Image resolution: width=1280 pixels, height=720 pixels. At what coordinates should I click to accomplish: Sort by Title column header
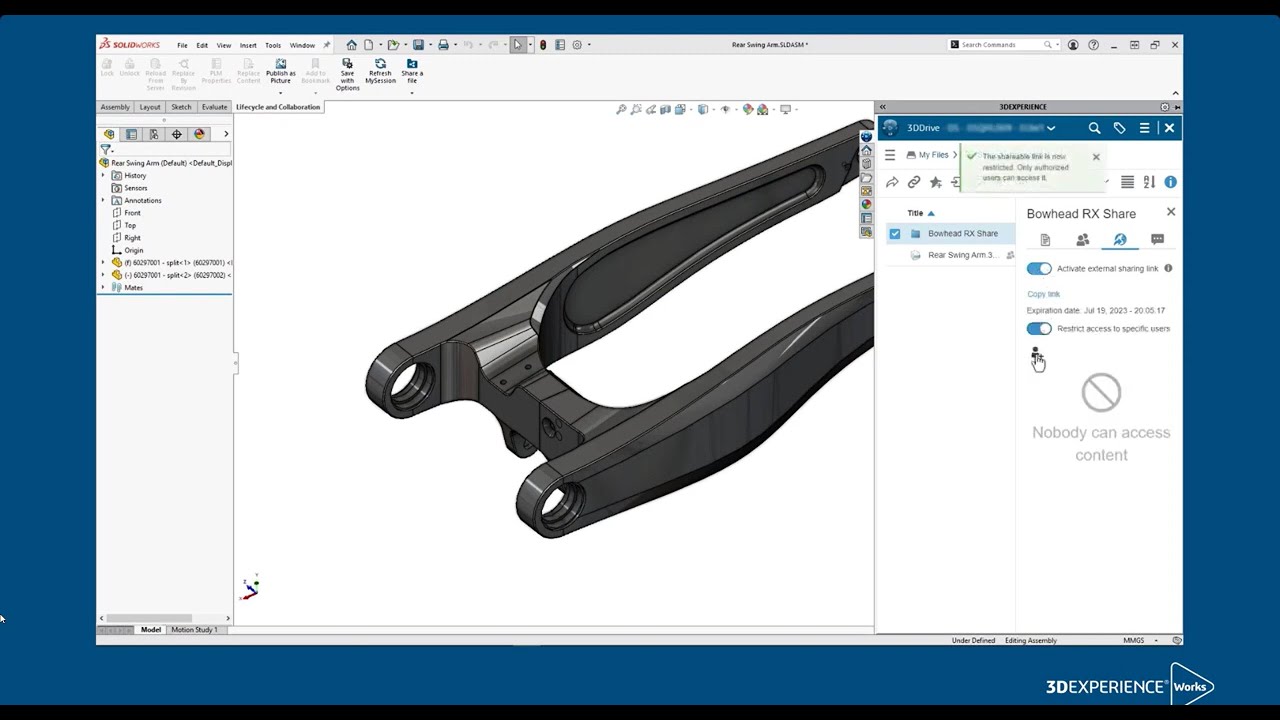coord(916,213)
